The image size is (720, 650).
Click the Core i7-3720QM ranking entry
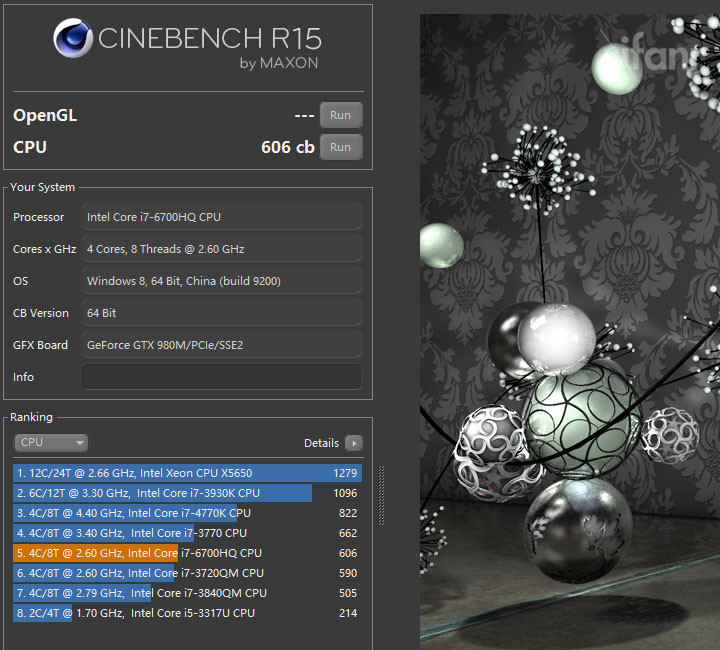[x=187, y=573]
